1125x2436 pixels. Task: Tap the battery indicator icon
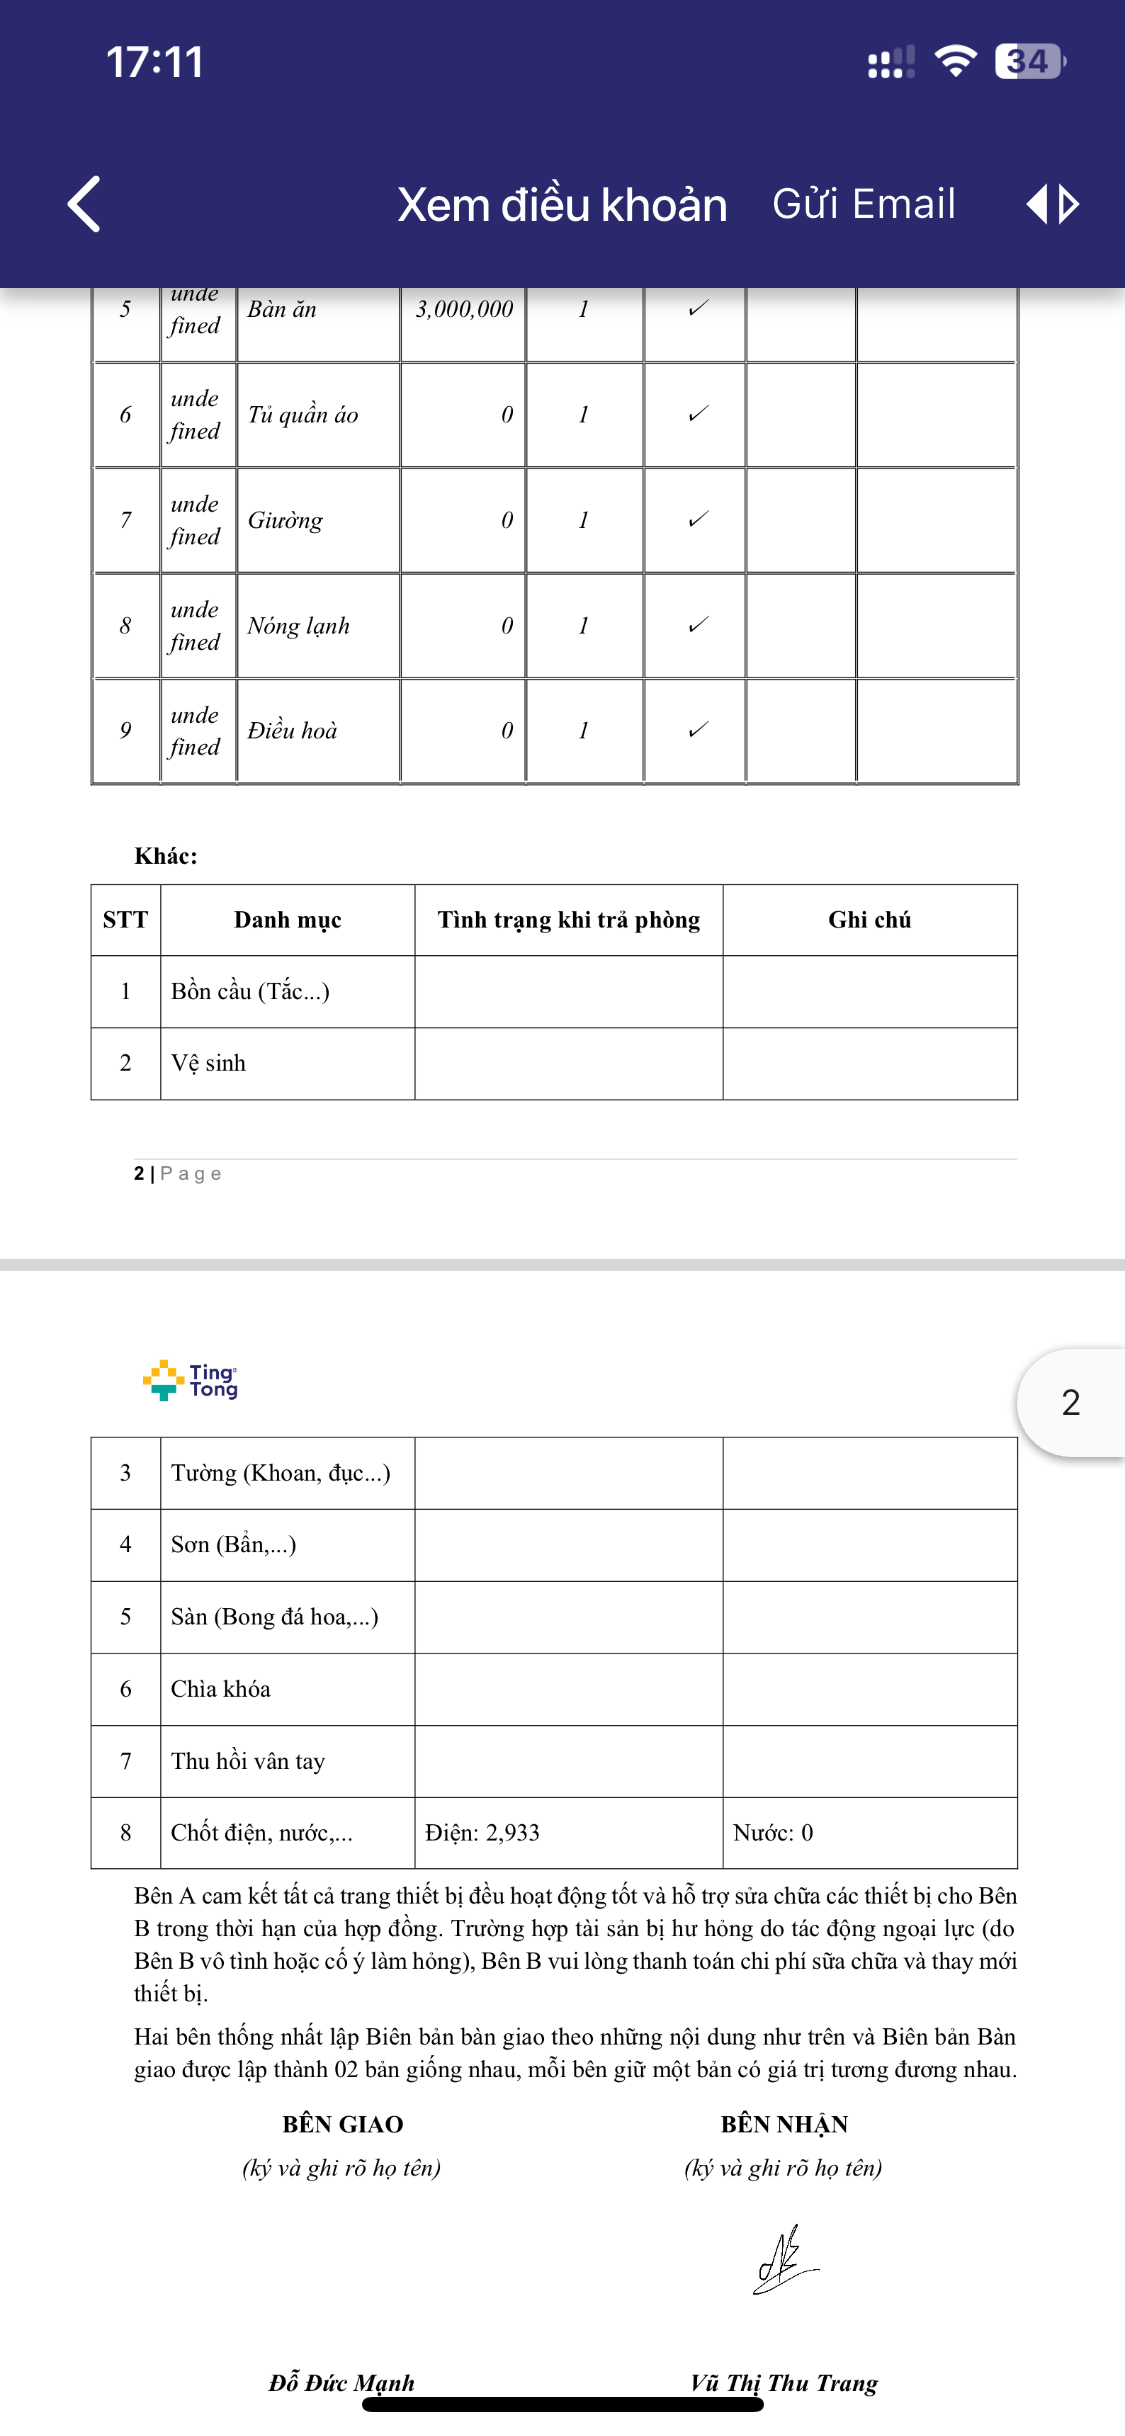coord(1029,62)
